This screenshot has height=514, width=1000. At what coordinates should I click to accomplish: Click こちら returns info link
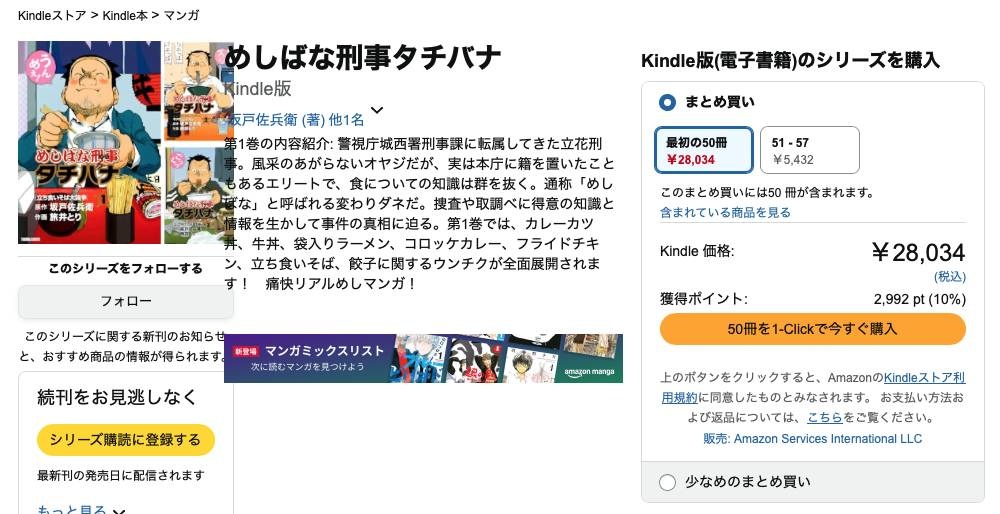(824, 417)
